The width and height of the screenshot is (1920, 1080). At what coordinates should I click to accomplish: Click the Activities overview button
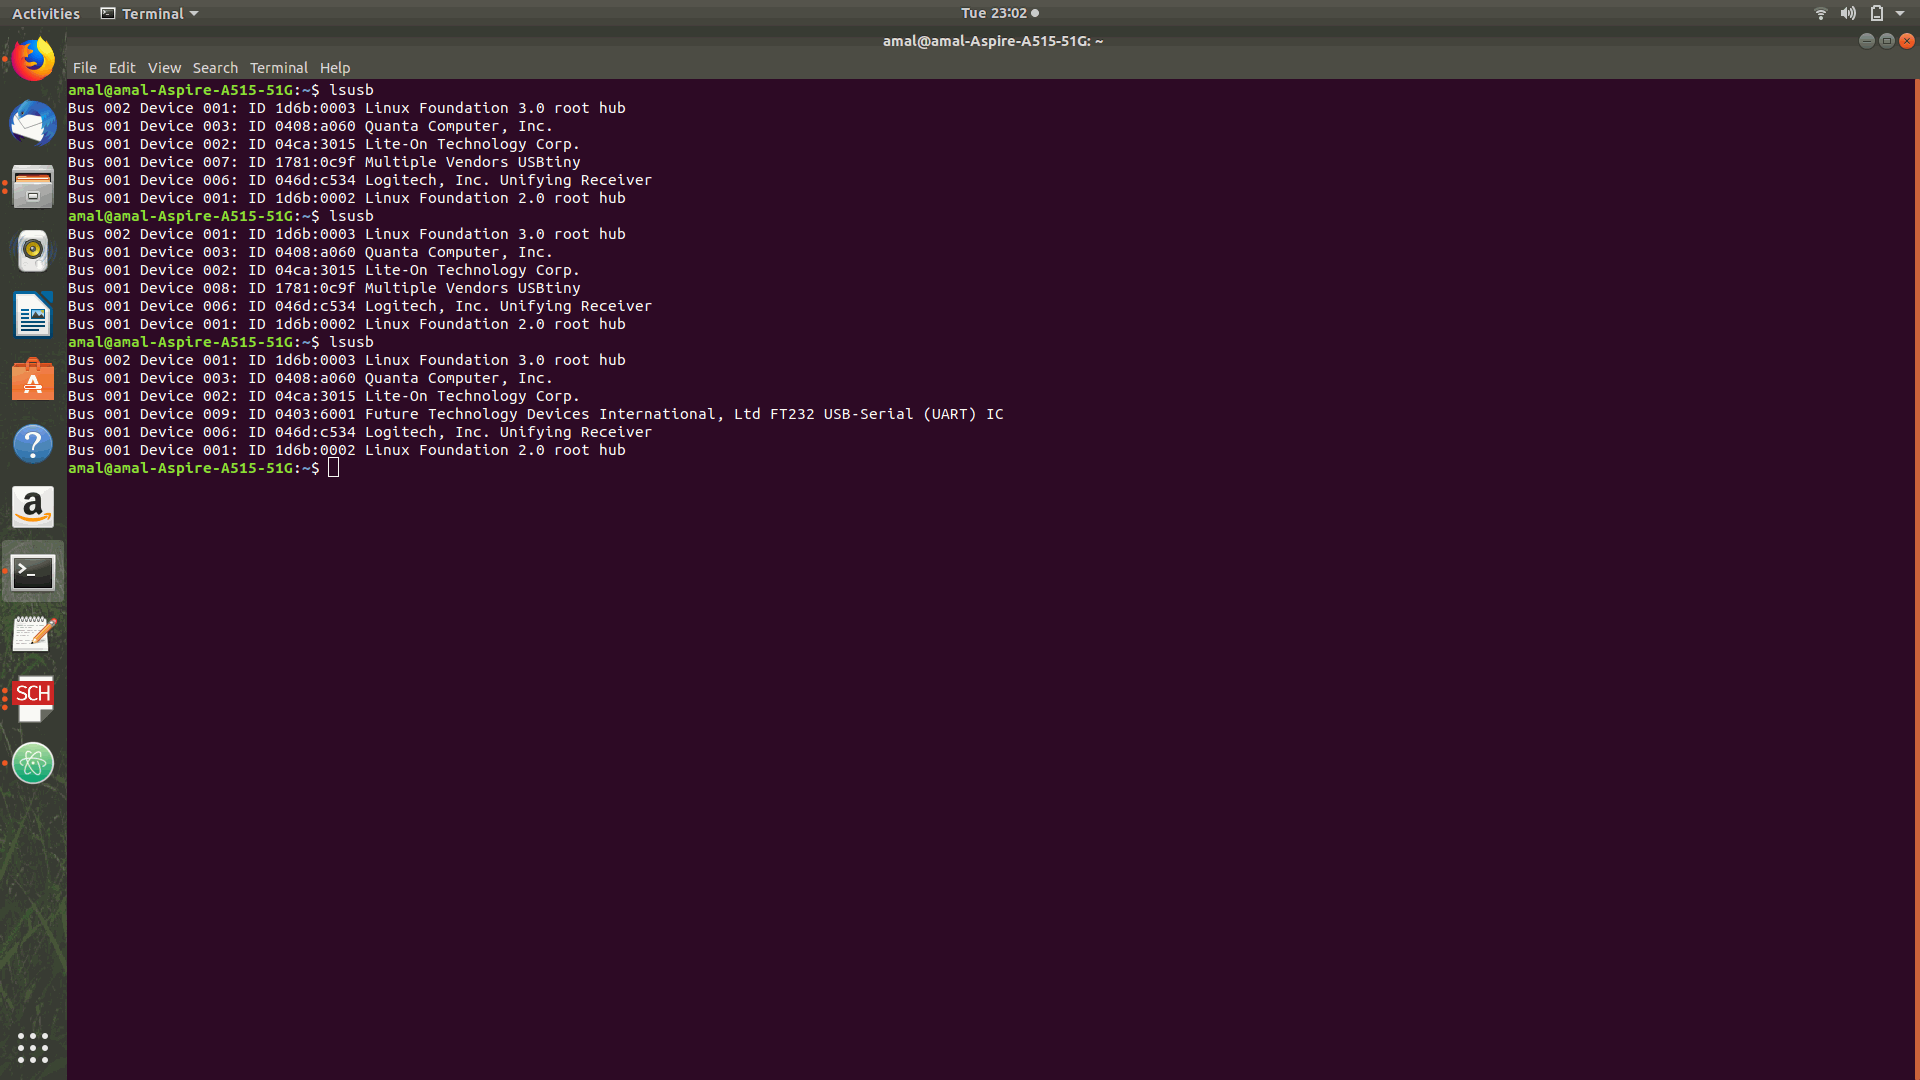(x=46, y=14)
